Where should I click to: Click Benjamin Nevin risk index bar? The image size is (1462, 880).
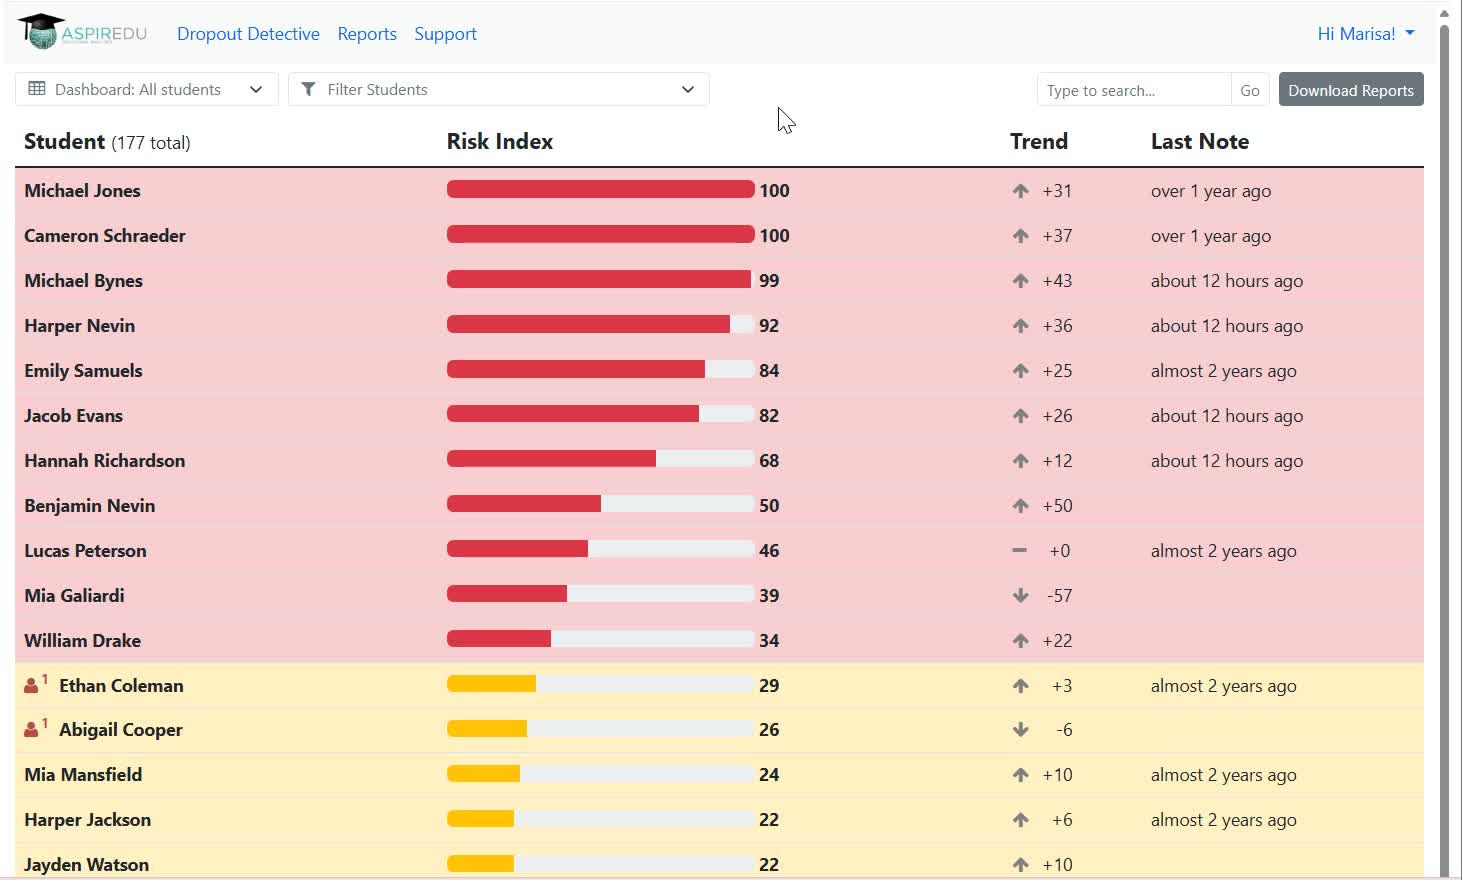point(600,504)
